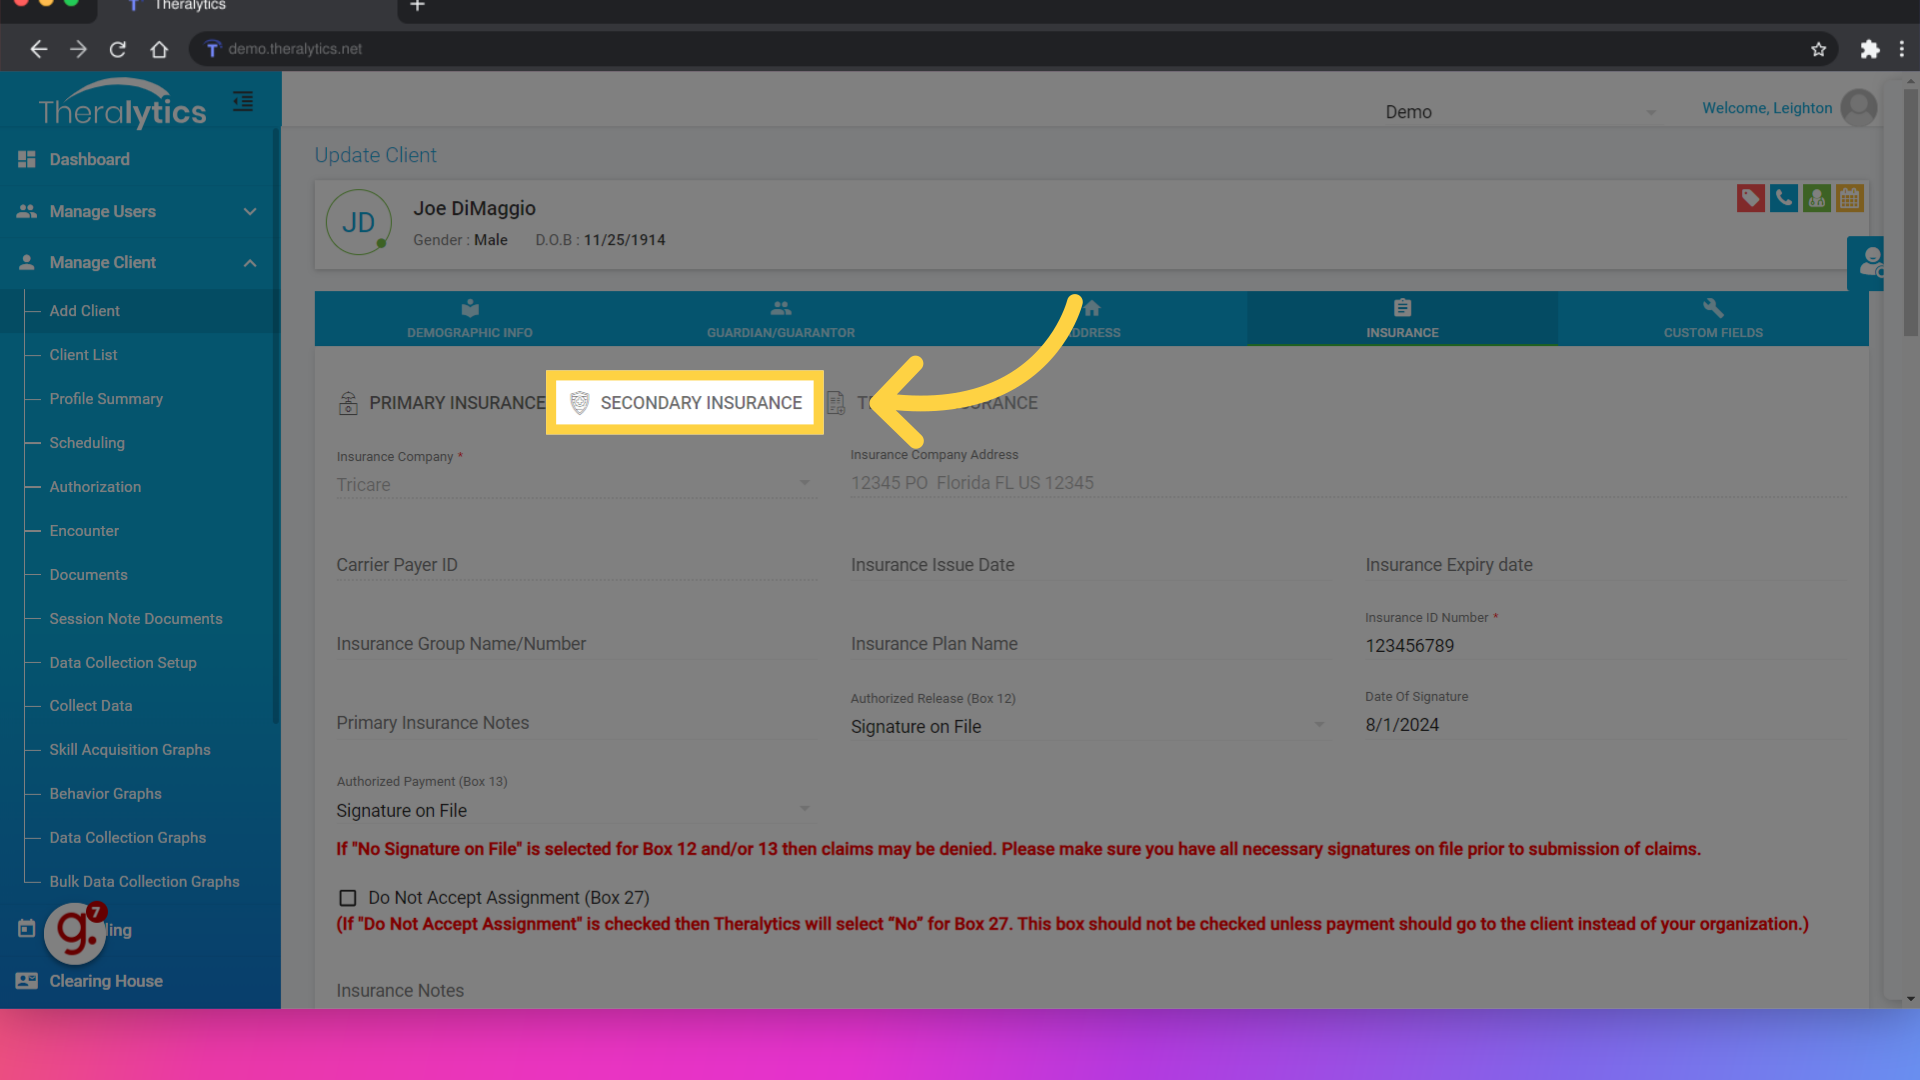Click Insurance Issue Date field
The height and width of the screenshot is (1080, 1920).
(1090, 565)
